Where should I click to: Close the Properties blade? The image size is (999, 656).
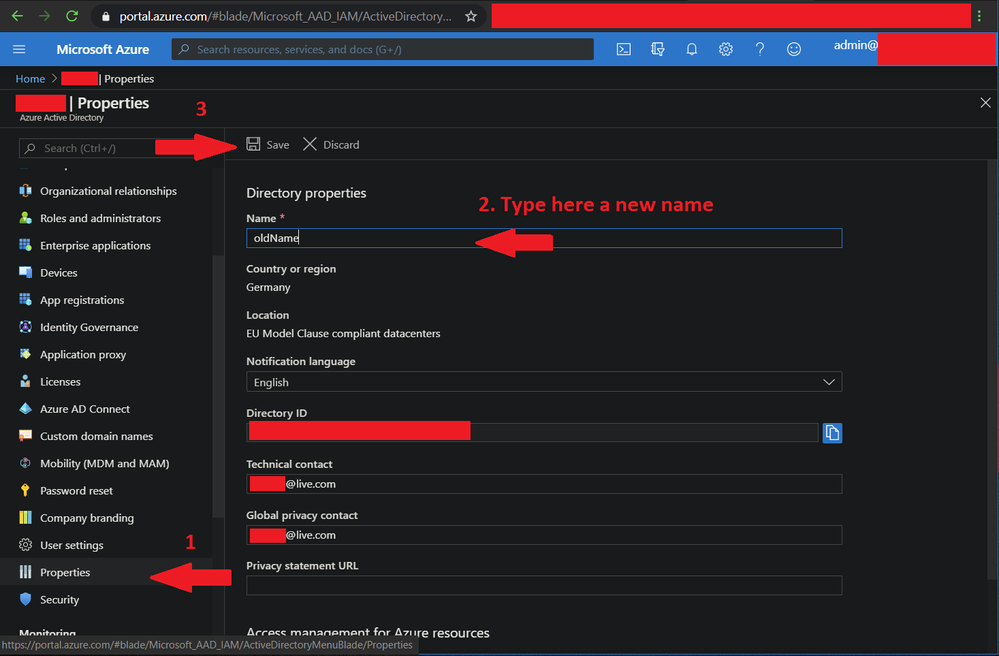point(986,103)
